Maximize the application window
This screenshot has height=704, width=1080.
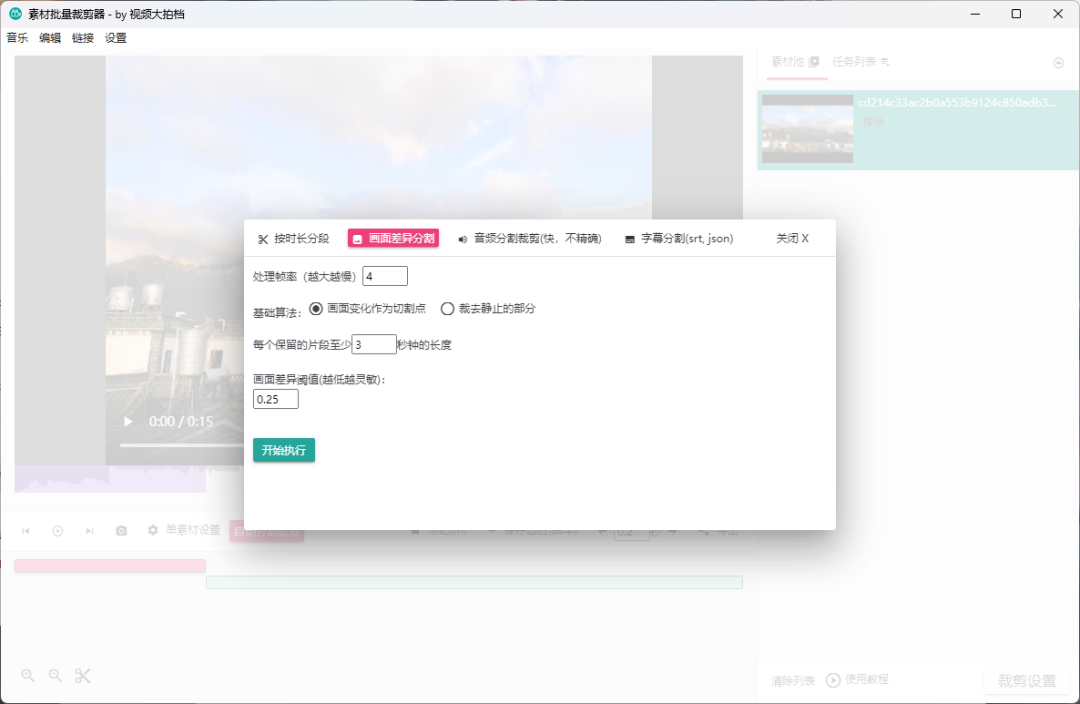coord(1016,14)
